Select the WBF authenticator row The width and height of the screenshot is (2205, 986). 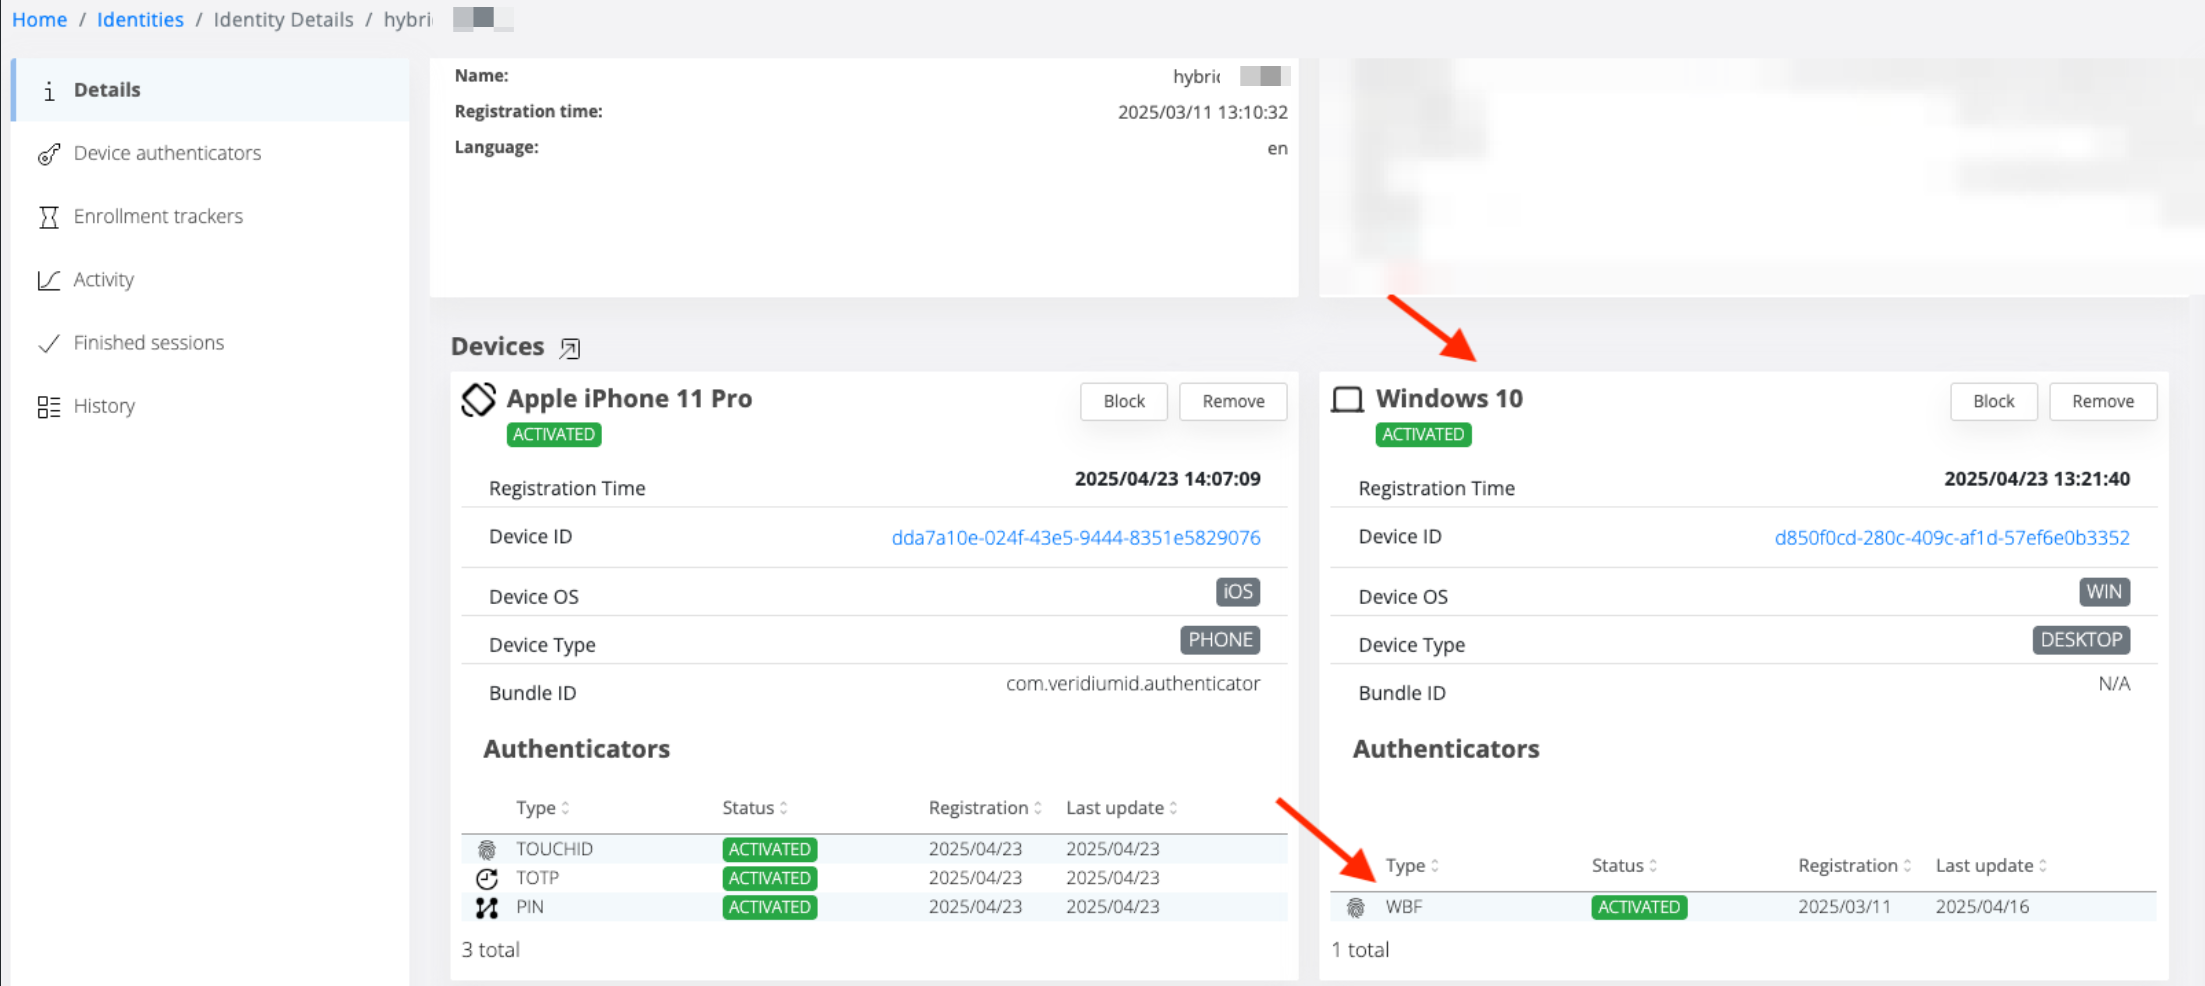pos(1742,907)
